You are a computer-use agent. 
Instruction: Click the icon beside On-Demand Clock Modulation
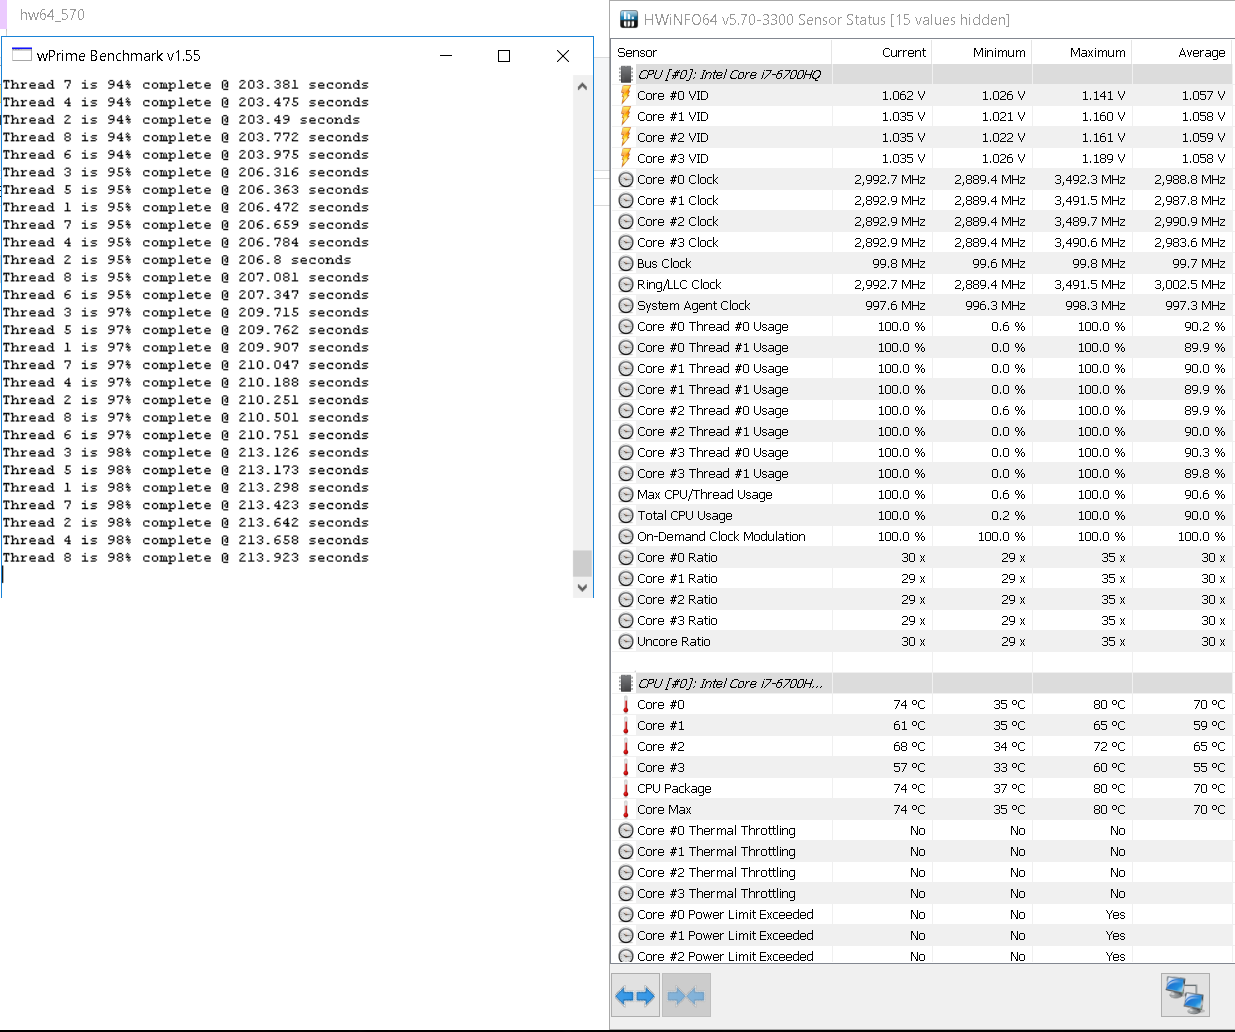point(626,536)
